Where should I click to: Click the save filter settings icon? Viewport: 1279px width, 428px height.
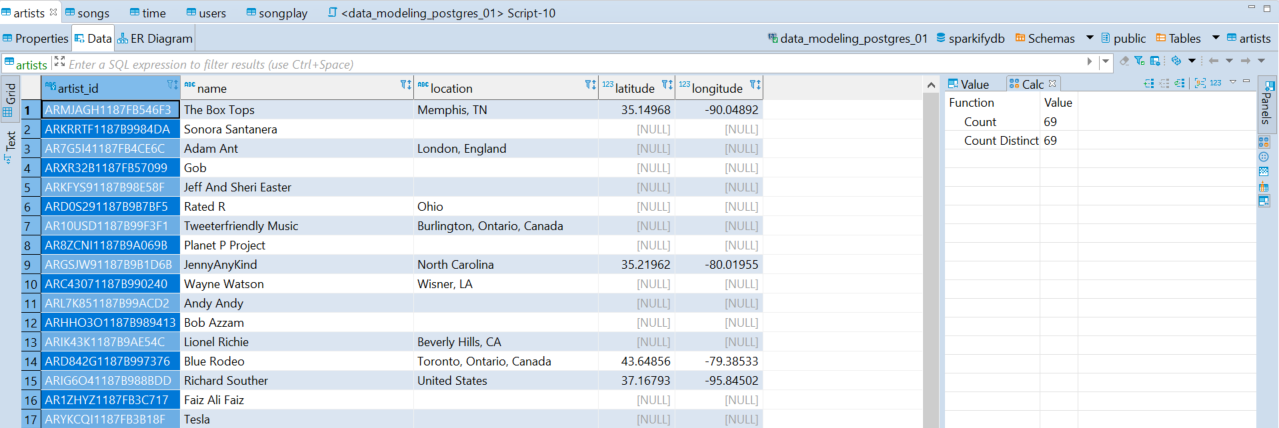(x=1140, y=62)
